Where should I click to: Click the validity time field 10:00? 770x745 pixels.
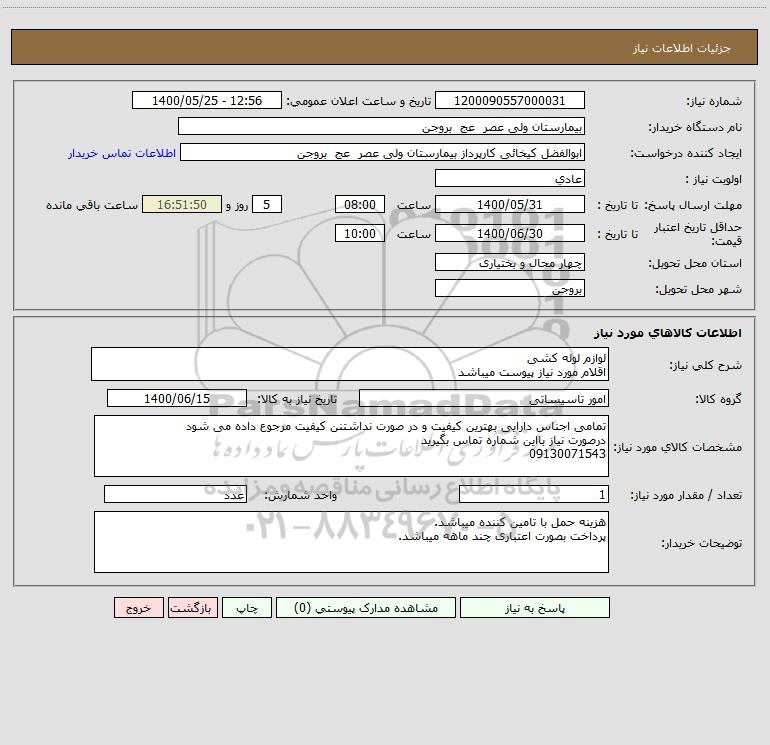359,233
